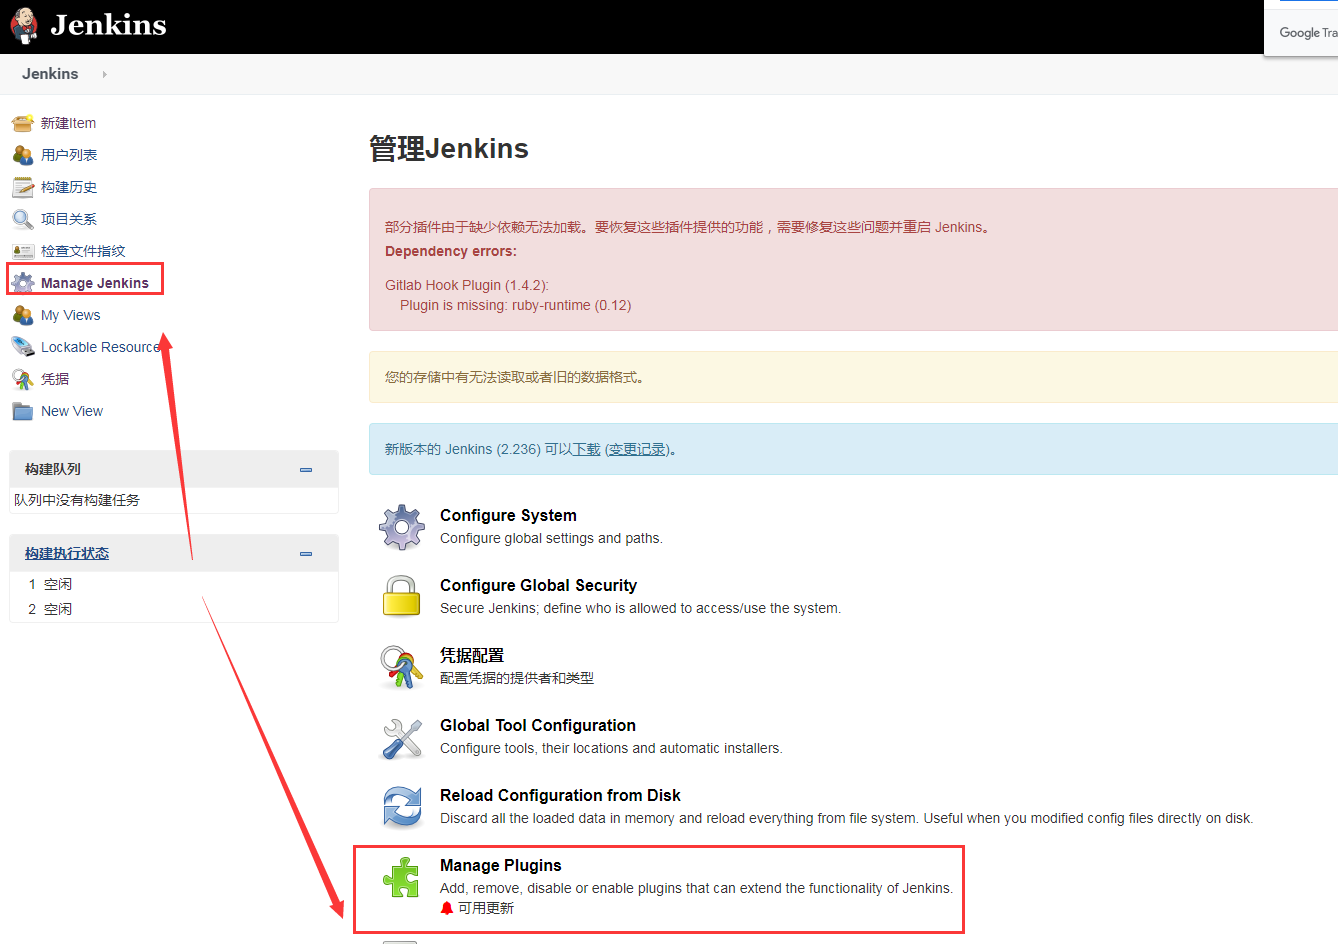
Task: Click the red bell 可用更新 notification icon
Action: point(447,908)
